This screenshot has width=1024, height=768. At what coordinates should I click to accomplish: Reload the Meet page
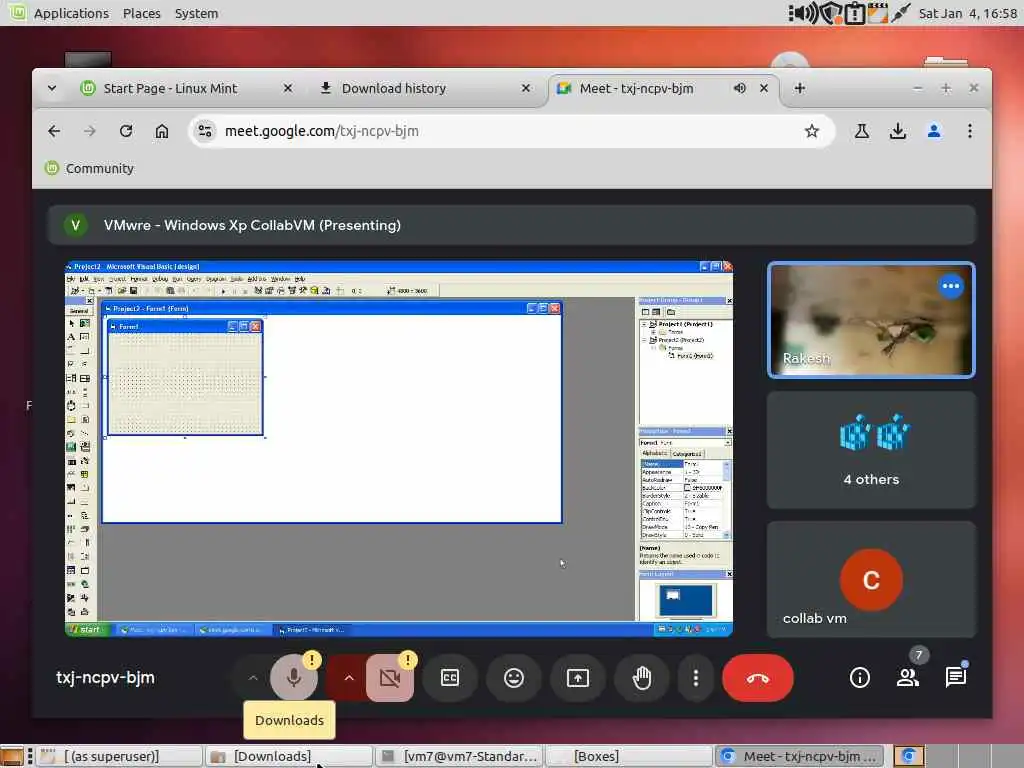tap(126, 131)
